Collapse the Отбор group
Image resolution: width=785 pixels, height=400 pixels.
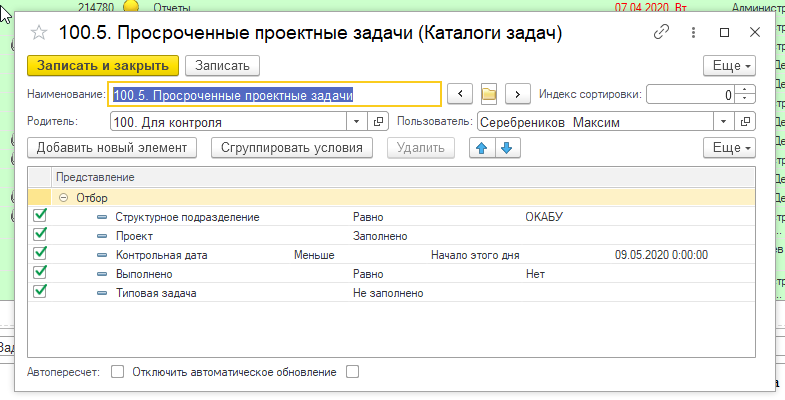pos(64,198)
